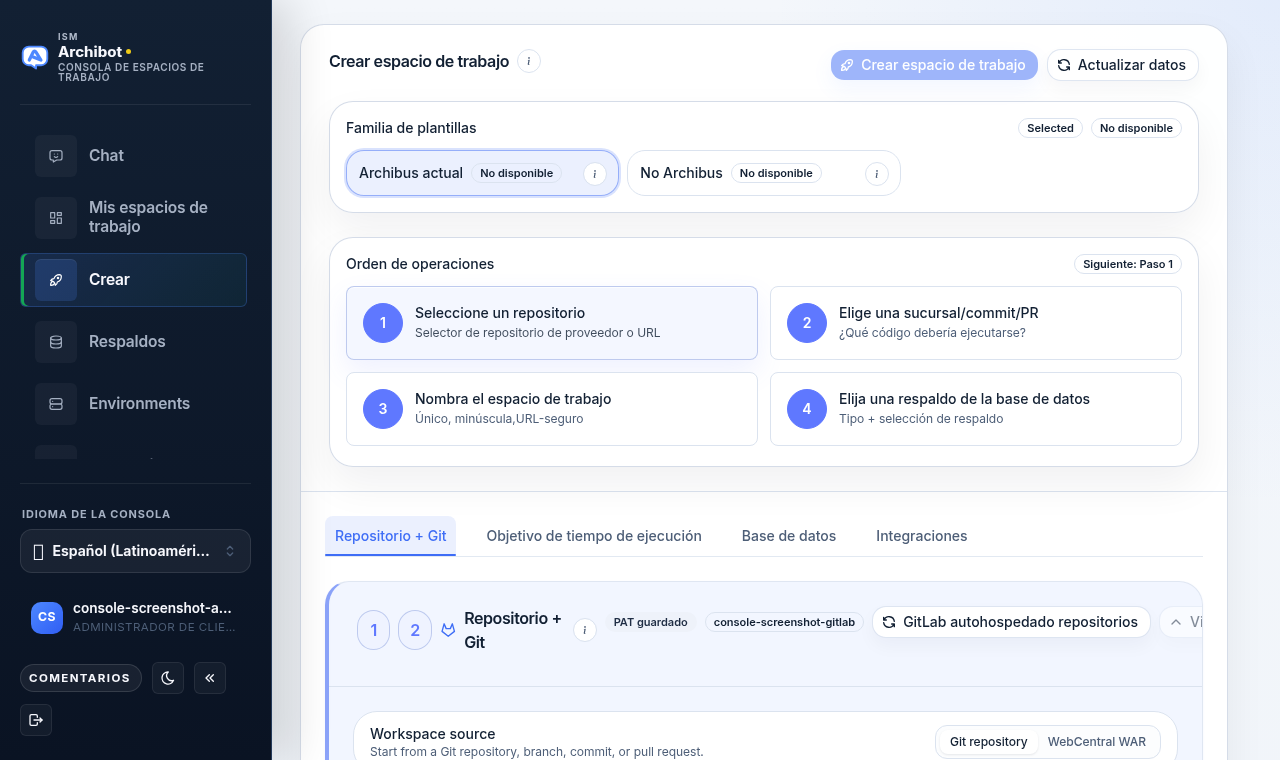Switch to Integraciones tab
The image size is (1280, 760).
tap(922, 536)
